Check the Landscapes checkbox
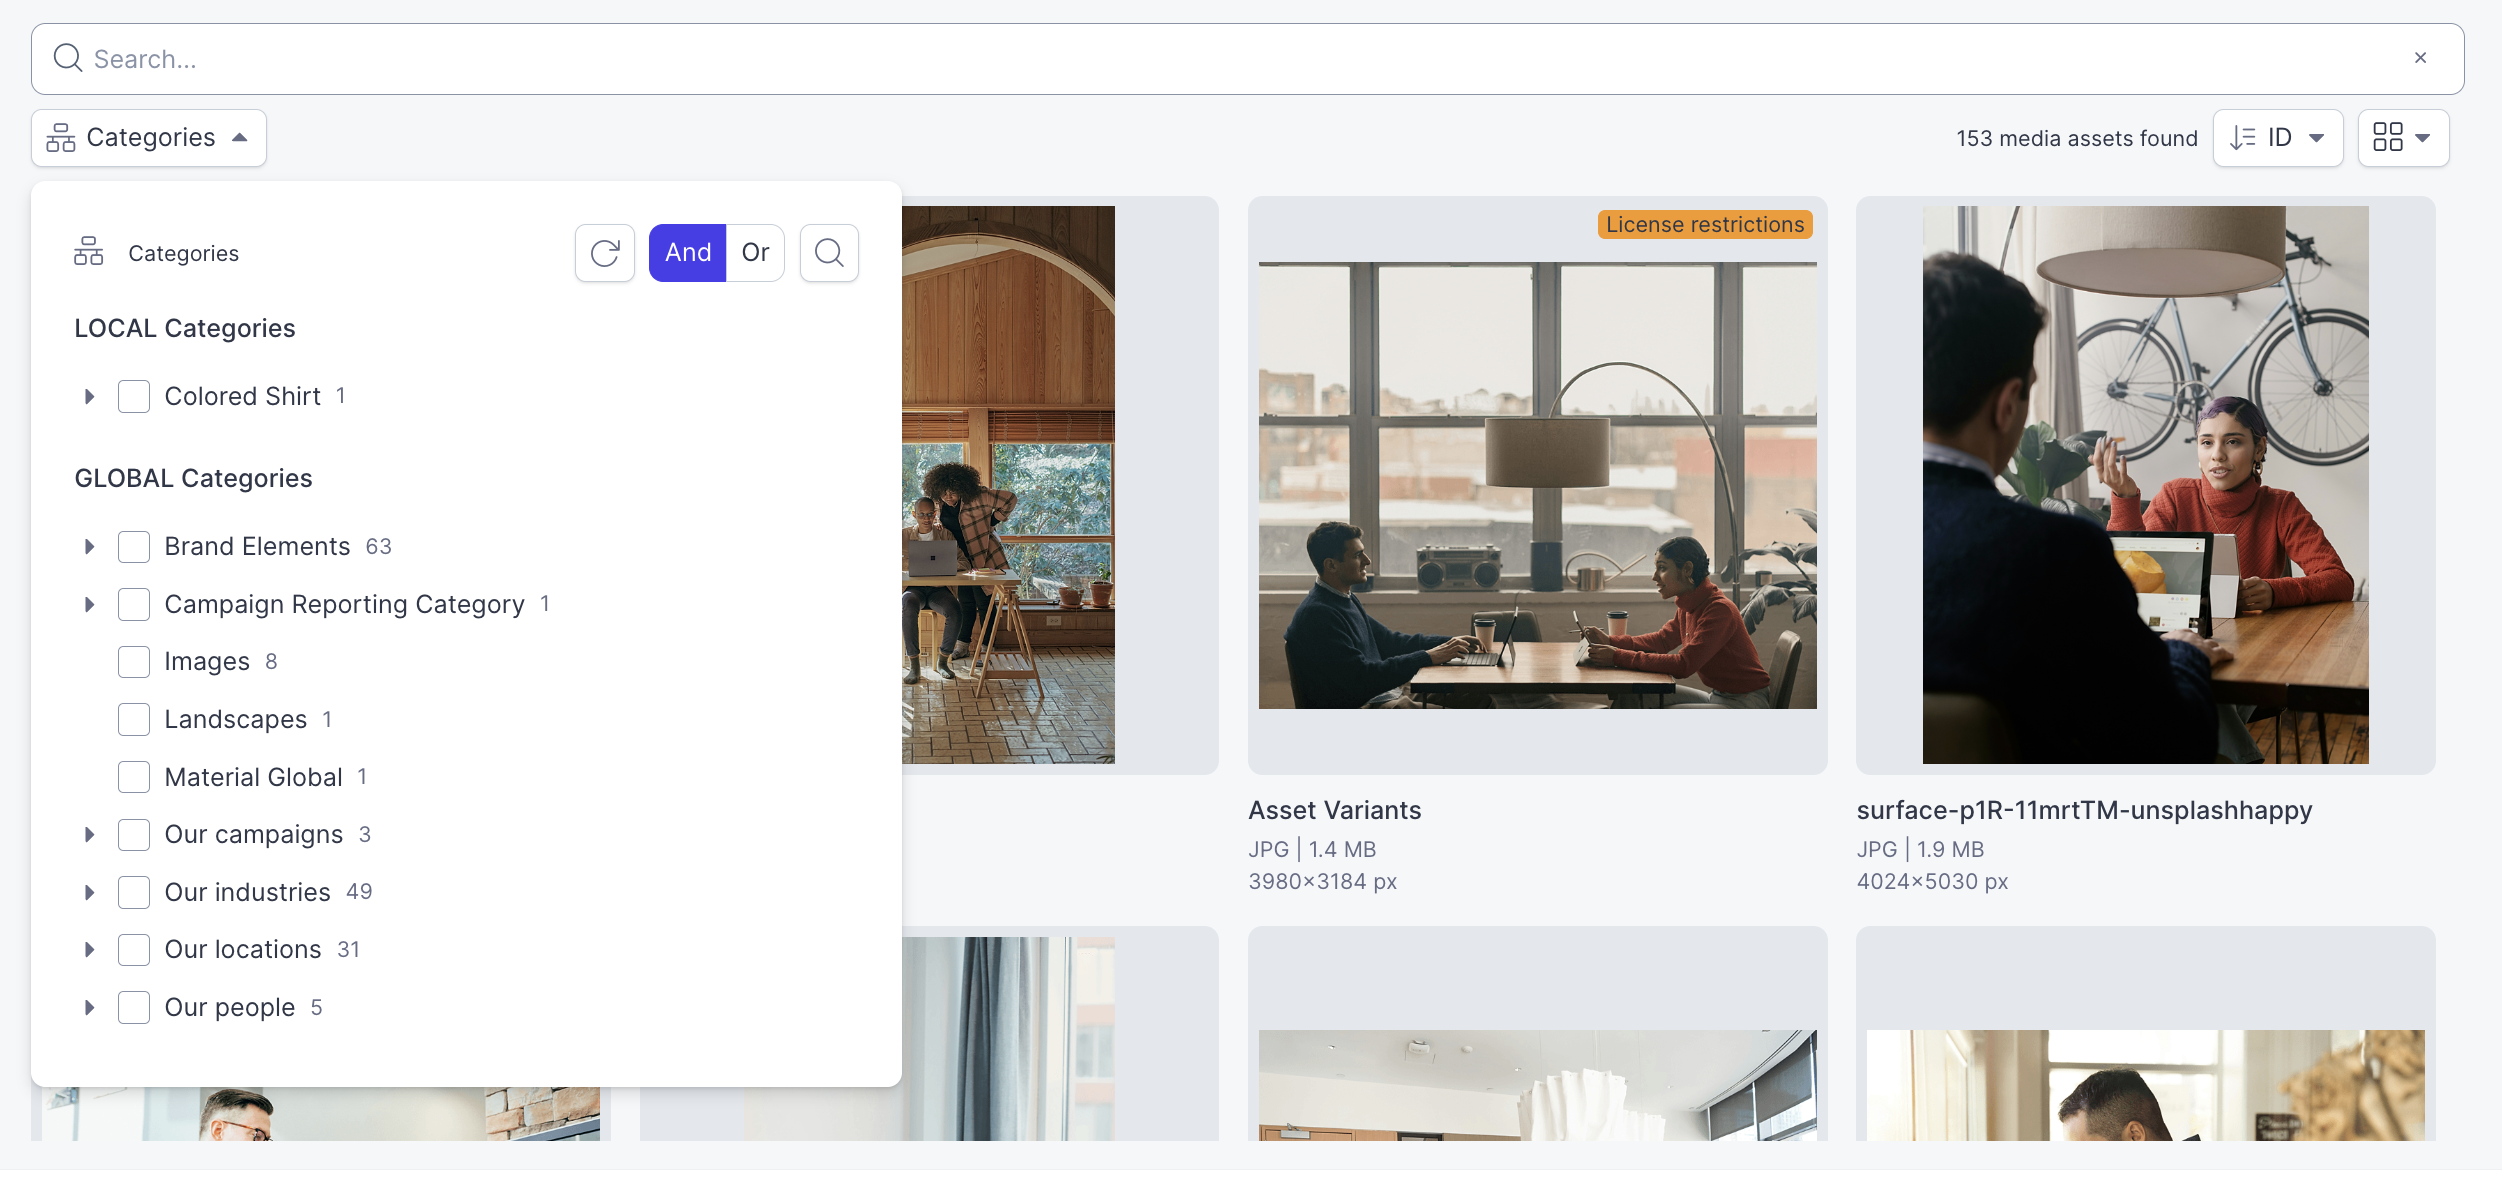 coord(134,720)
